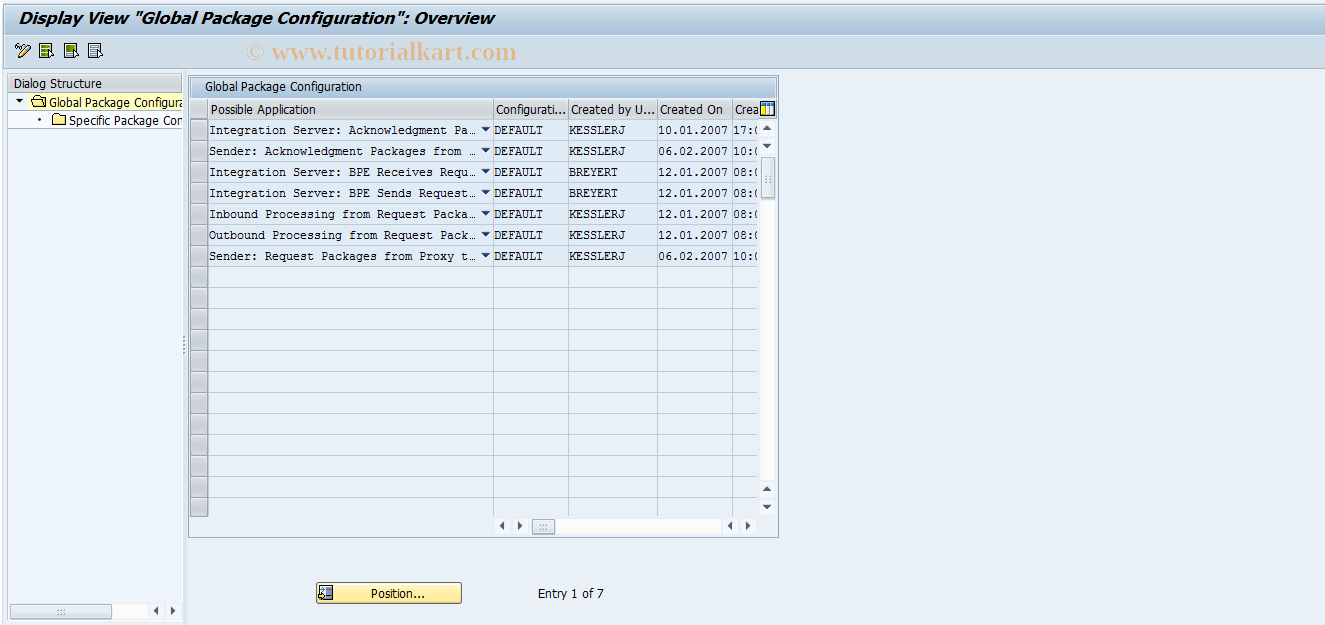Image resolution: width=1325 pixels, height=625 pixels.
Task: Click the Position... button
Action: click(x=389, y=593)
